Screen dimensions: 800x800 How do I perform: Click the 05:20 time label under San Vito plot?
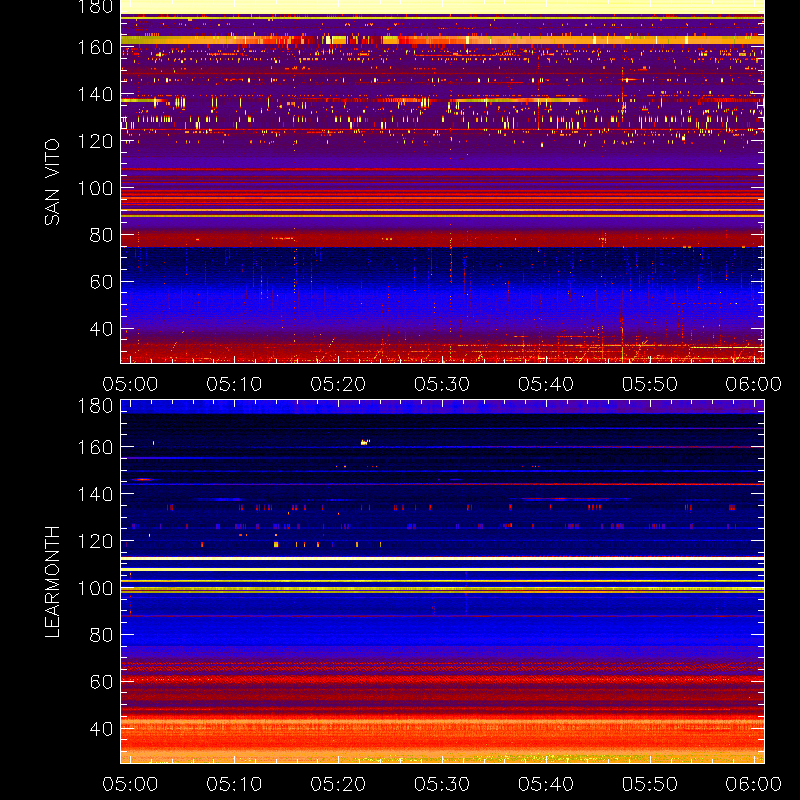click(338, 384)
